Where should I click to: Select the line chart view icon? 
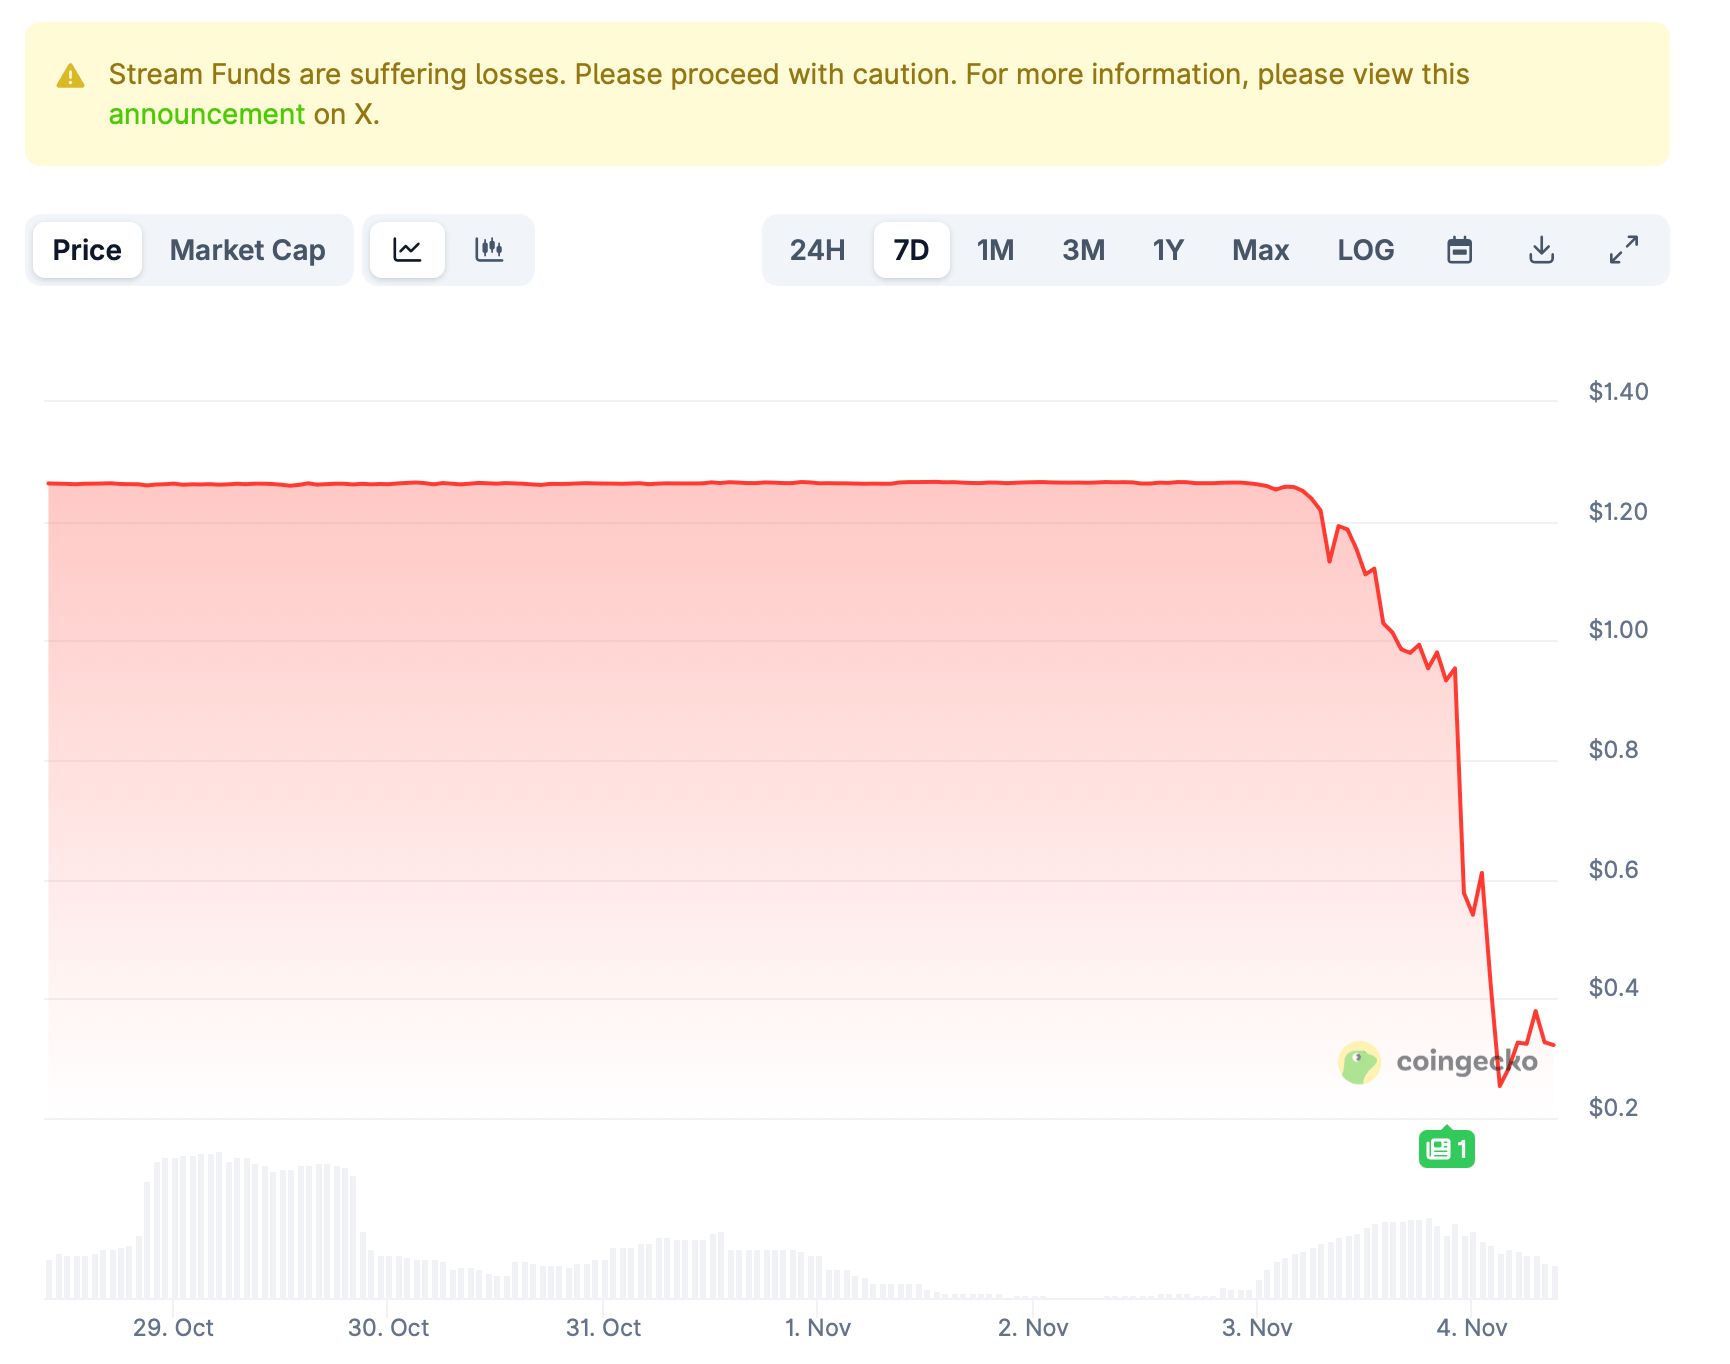(x=406, y=250)
